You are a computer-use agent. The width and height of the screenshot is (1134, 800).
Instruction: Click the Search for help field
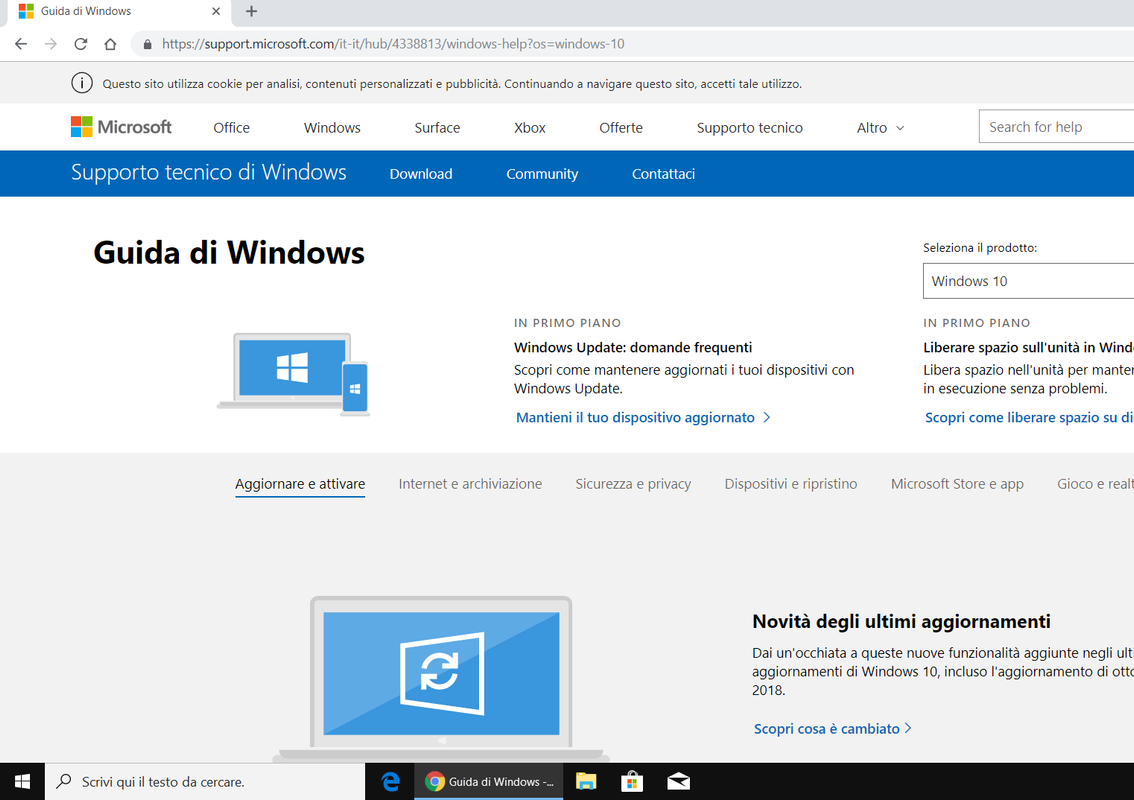1056,127
